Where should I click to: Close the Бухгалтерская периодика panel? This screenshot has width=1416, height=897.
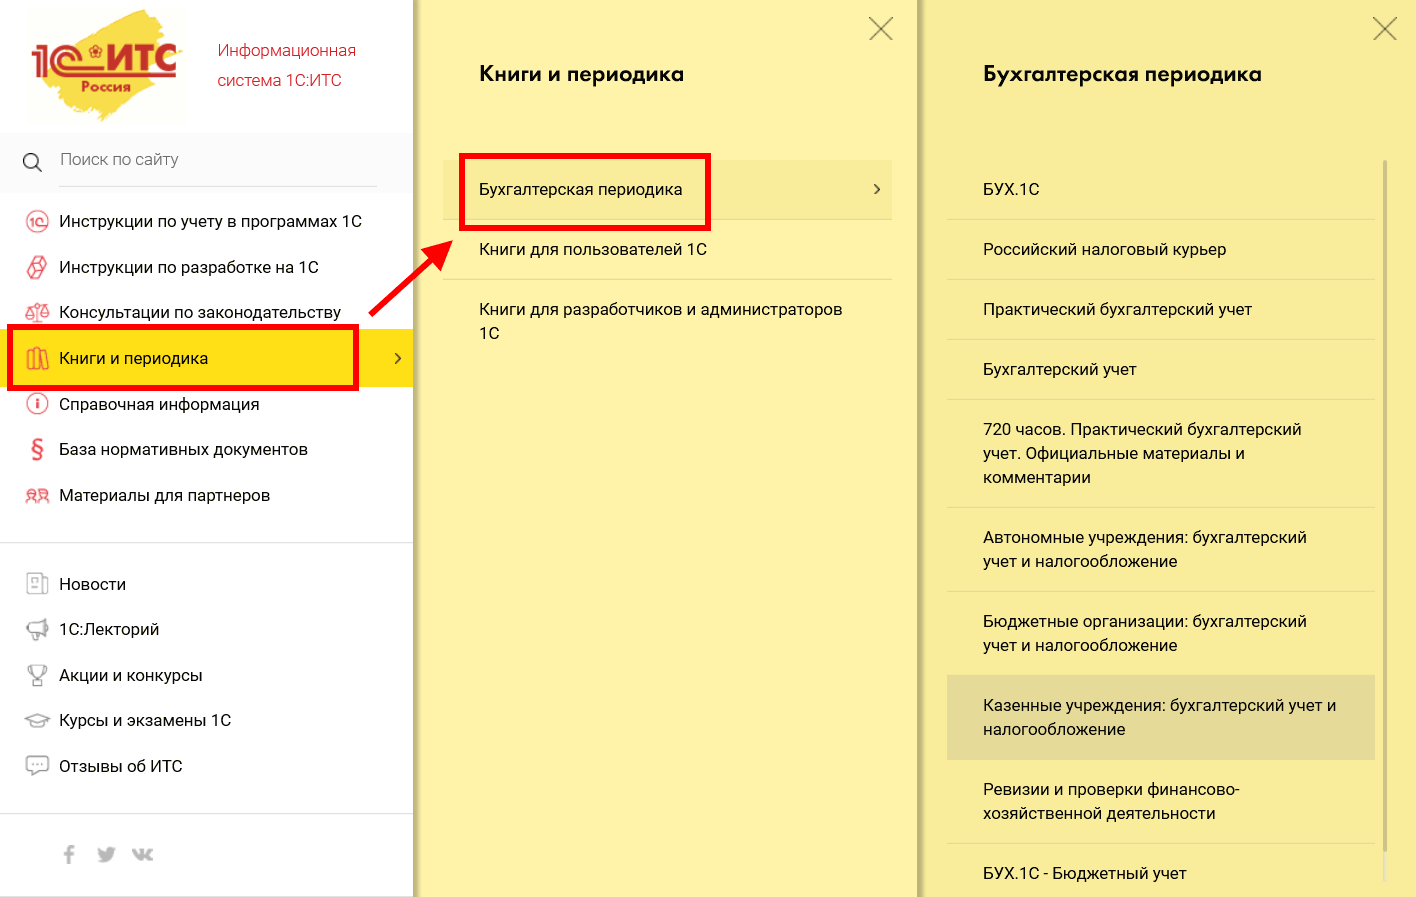coord(1385,28)
